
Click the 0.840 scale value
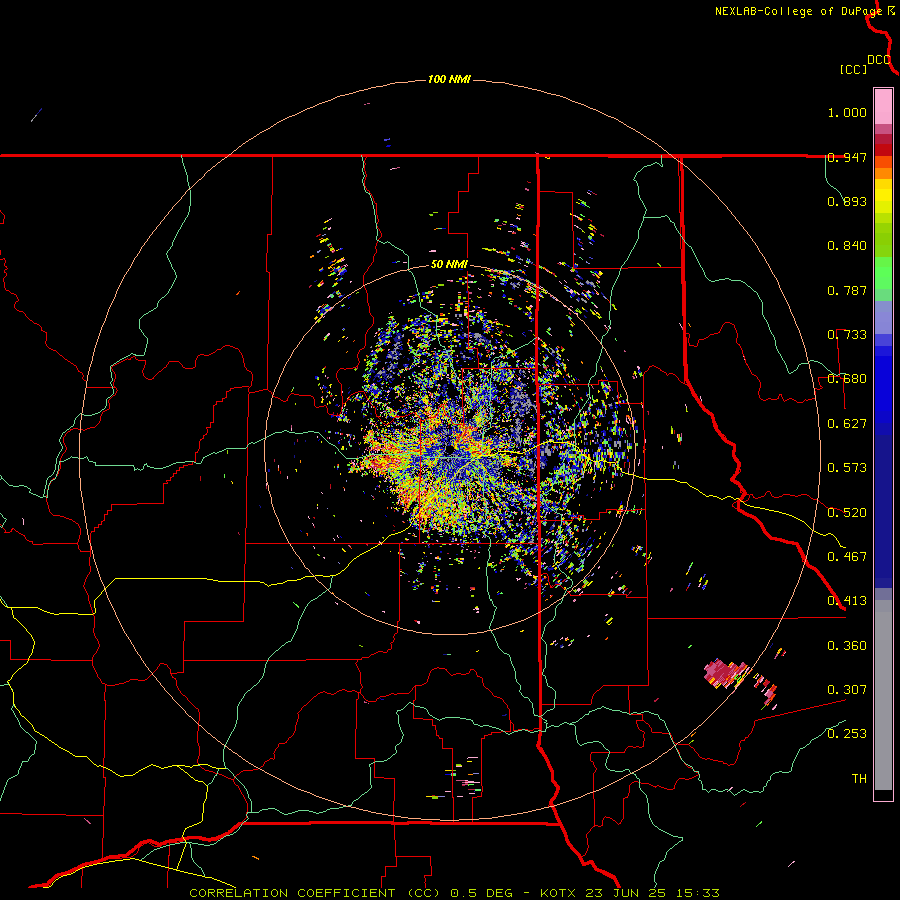847,246
